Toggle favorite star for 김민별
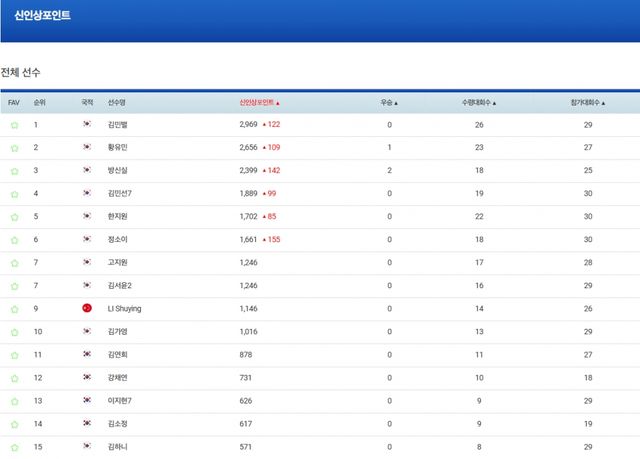Viewport: 640px width, 459px height. click(14, 125)
